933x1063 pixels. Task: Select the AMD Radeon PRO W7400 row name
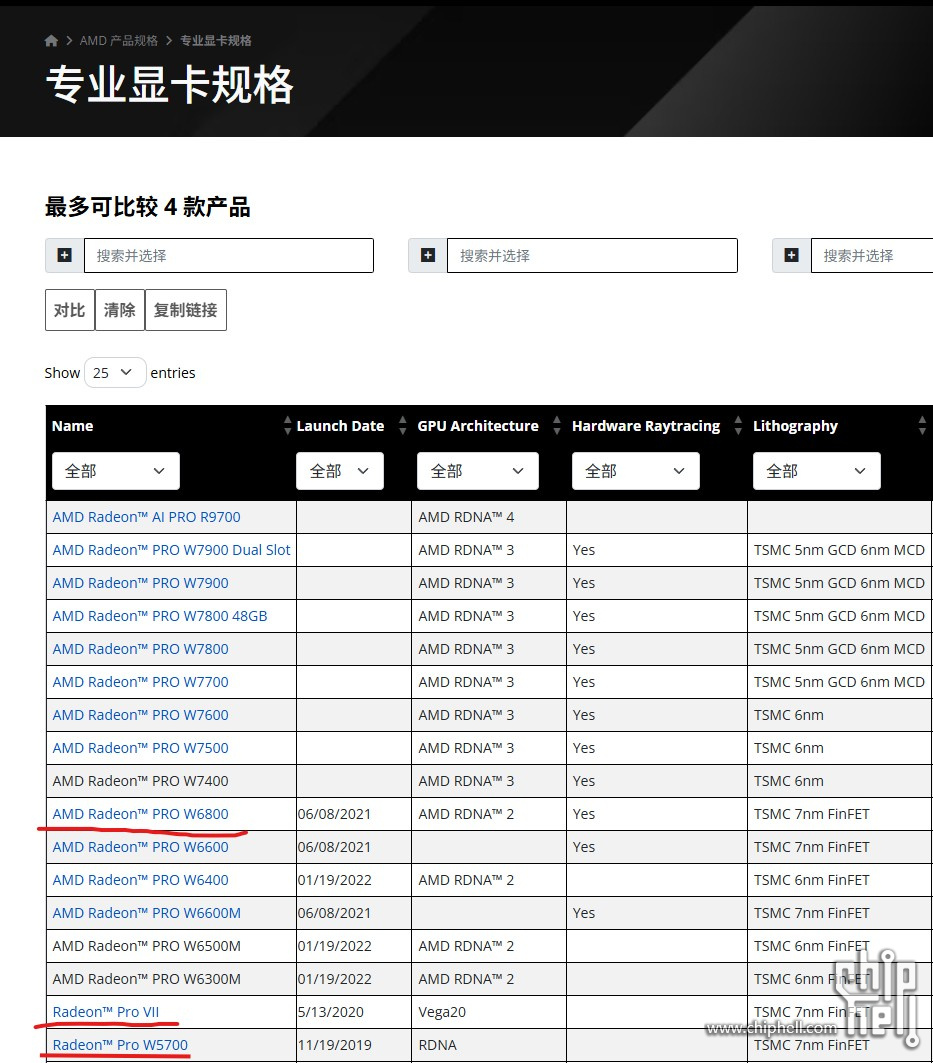pyautogui.click(x=140, y=781)
